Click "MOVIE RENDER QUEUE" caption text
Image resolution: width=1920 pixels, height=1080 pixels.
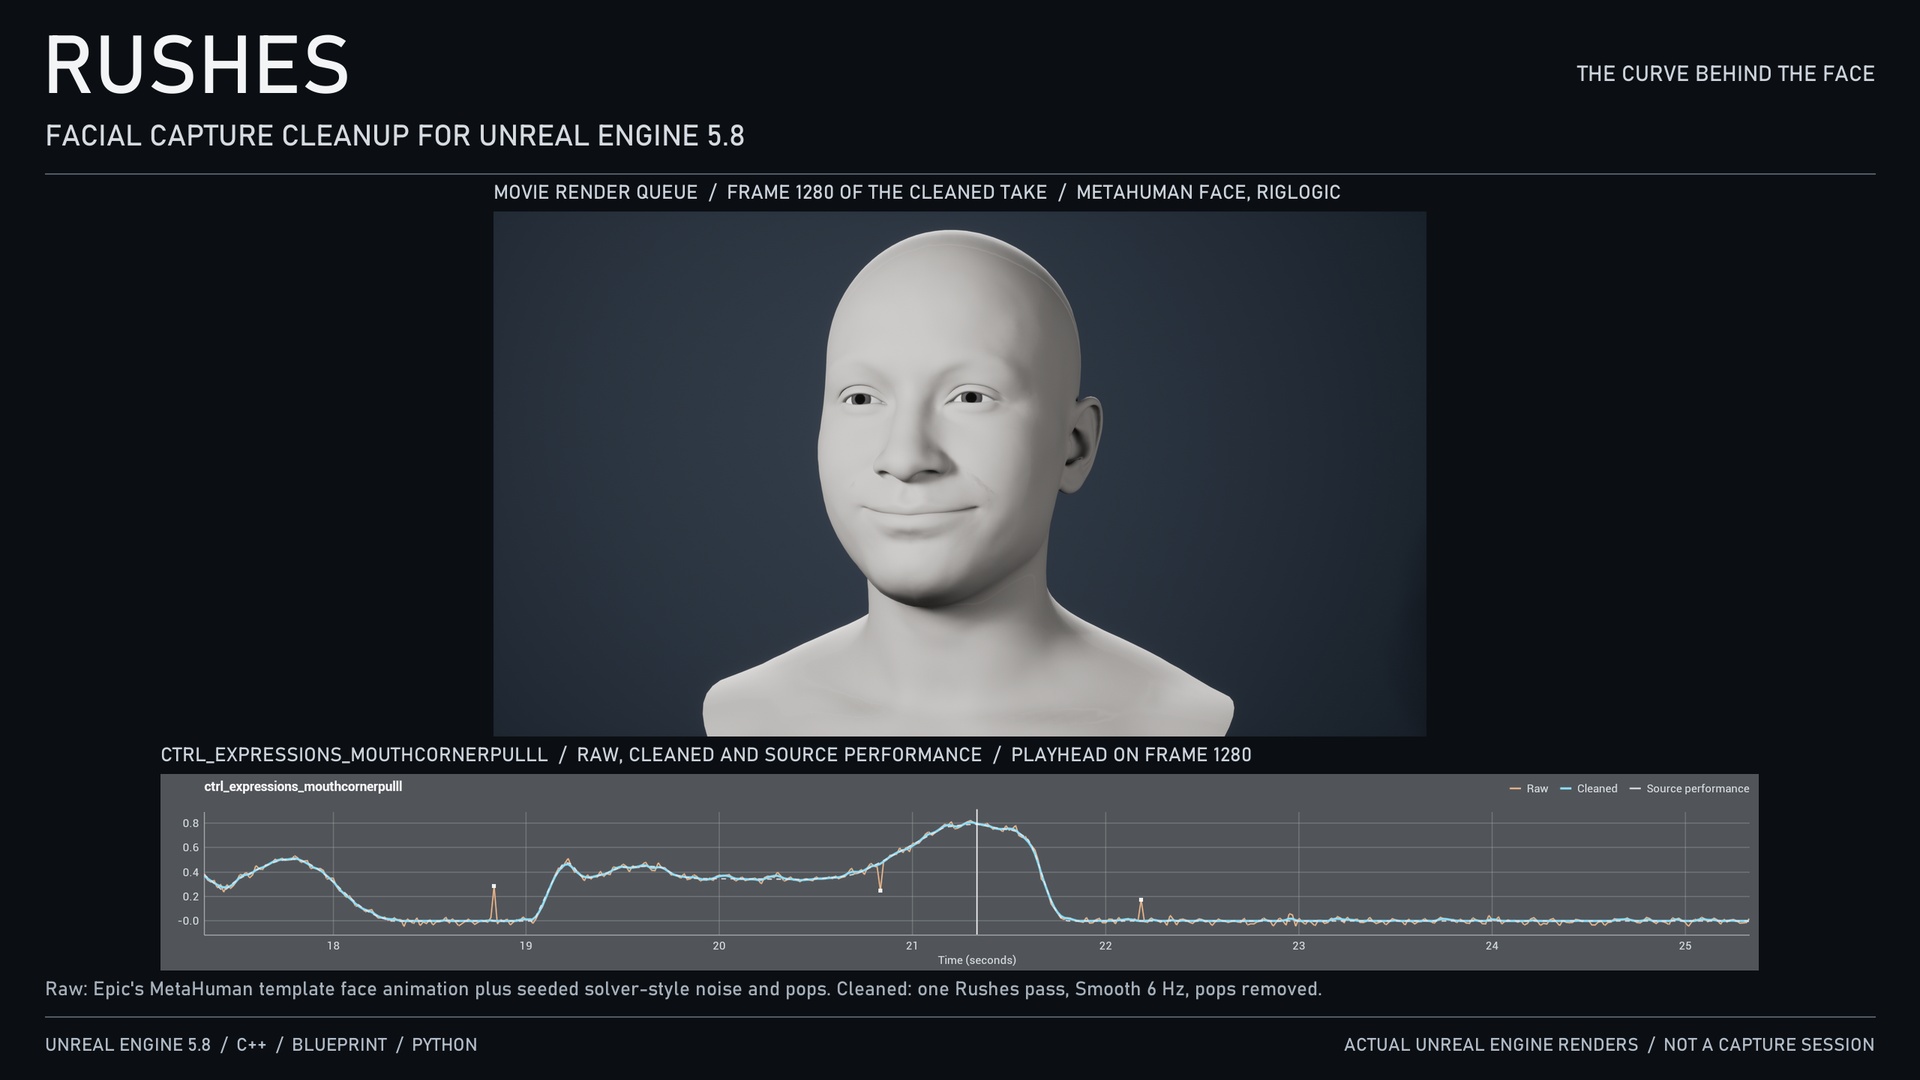(595, 192)
